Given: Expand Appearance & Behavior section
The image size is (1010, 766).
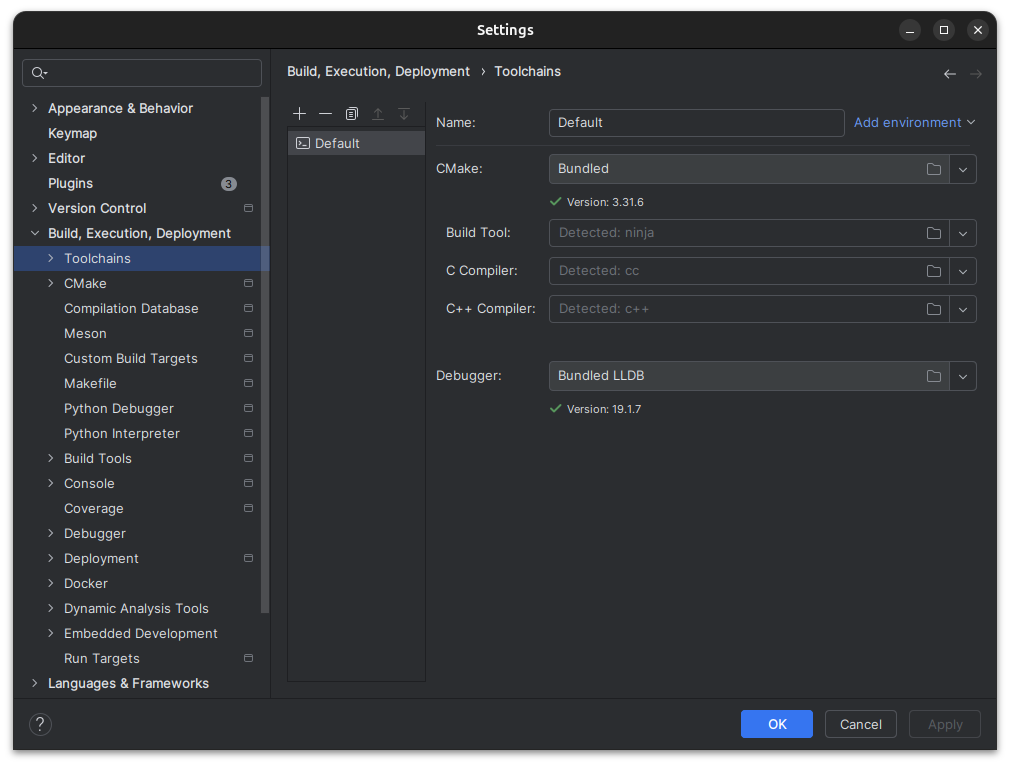Looking at the screenshot, I should (35, 108).
